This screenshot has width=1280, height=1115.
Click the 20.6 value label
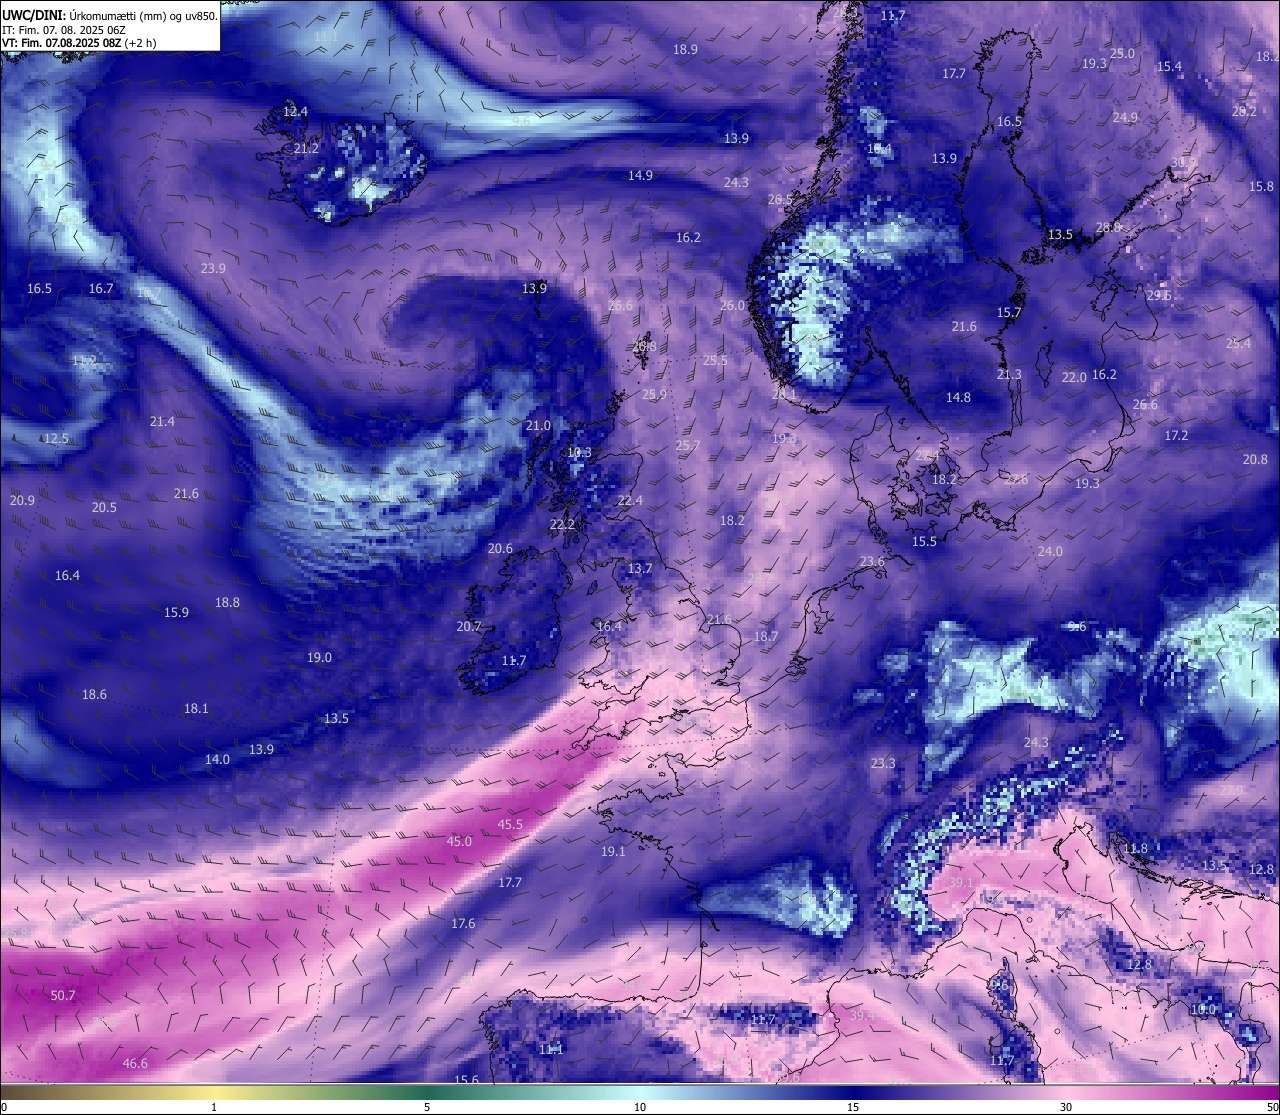pos(500,549)
